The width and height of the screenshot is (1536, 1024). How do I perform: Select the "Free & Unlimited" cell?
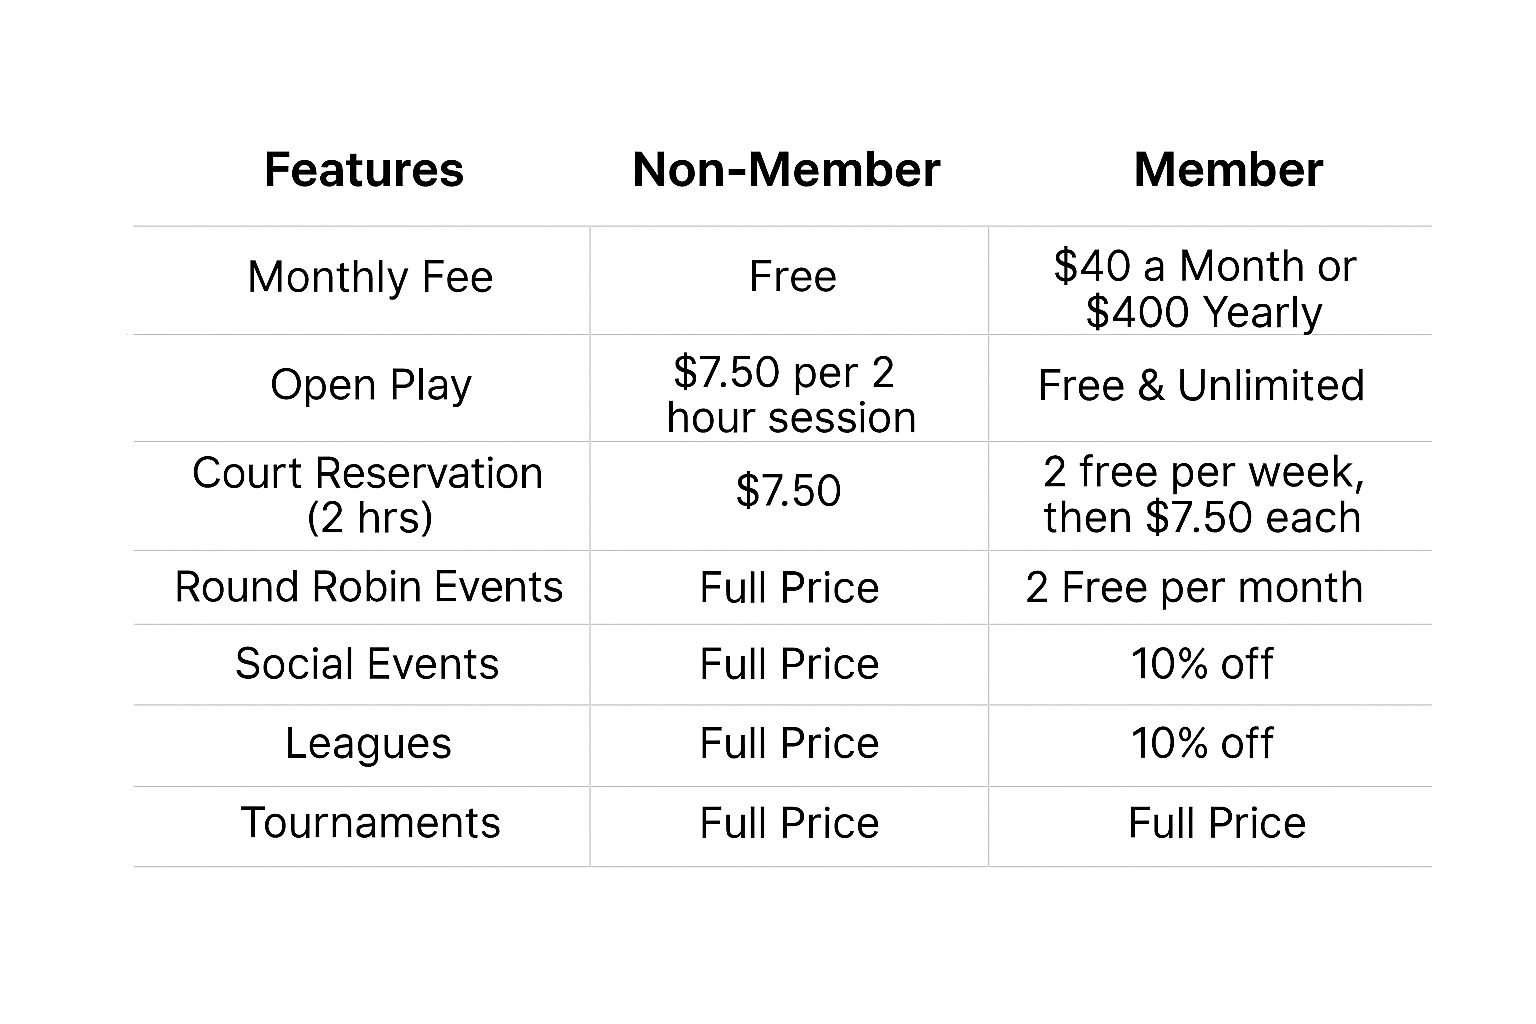click(x=1201, y=385)
